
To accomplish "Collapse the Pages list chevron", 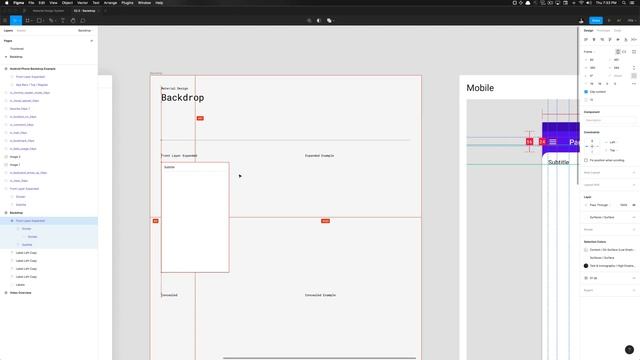I will [91, 41].
